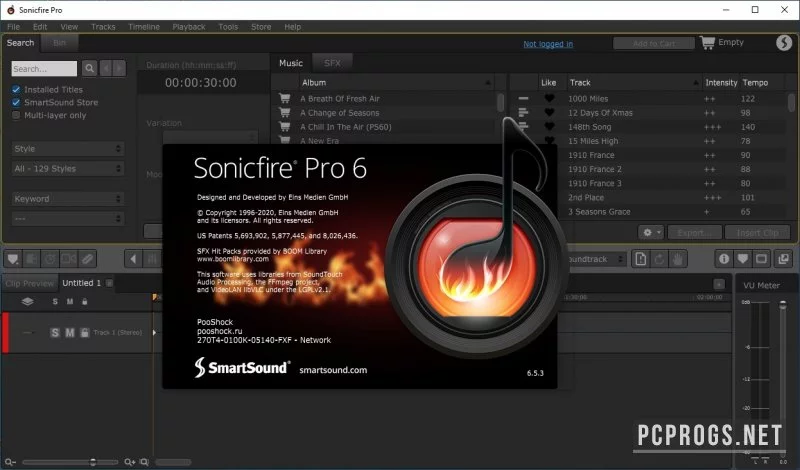The width and height of the screenshot is (800, 470).
Task: Click the cart icon for A Change of Seasons
Action: pyautogui.click(x=285, y=112)
